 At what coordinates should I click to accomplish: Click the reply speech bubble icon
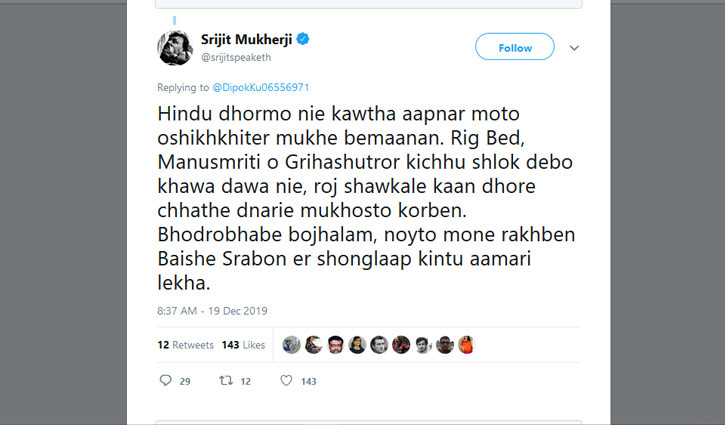pos(166,380)
